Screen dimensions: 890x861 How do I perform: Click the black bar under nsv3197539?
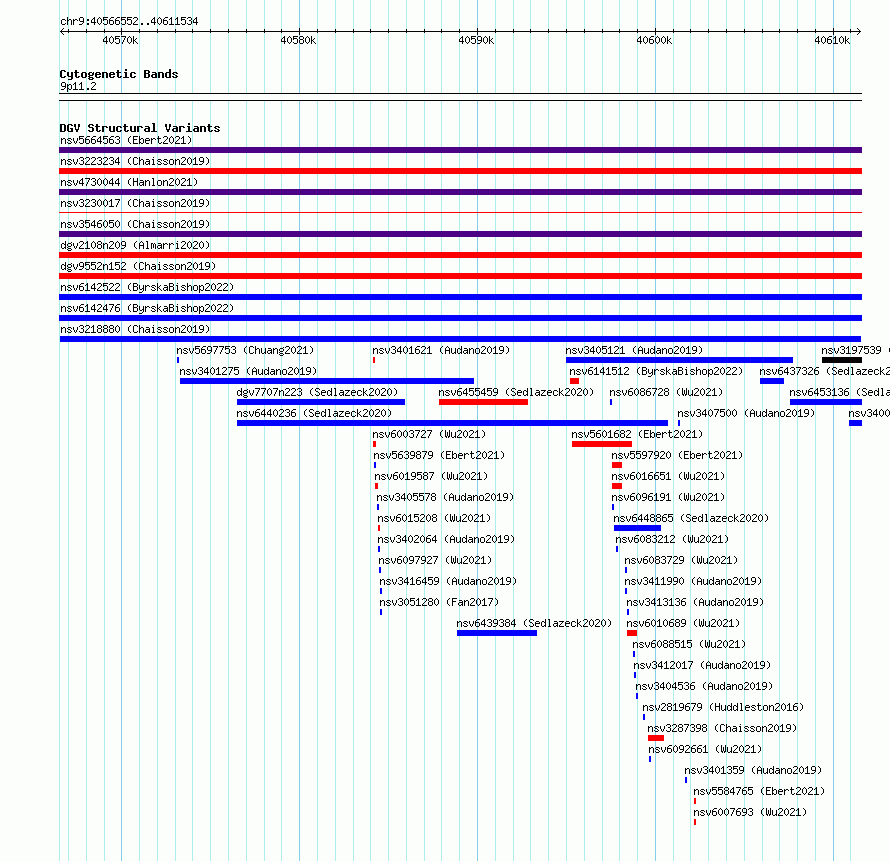[842, 360]
